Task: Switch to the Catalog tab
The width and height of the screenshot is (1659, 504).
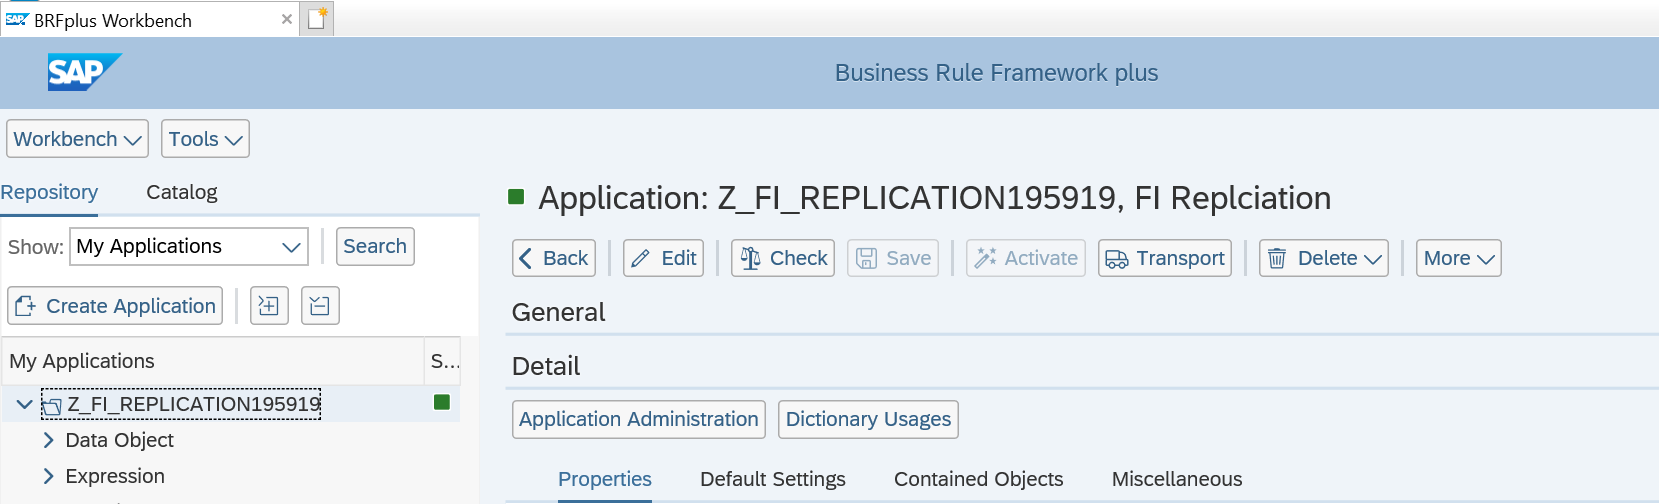Action: [x=182, y=192]
